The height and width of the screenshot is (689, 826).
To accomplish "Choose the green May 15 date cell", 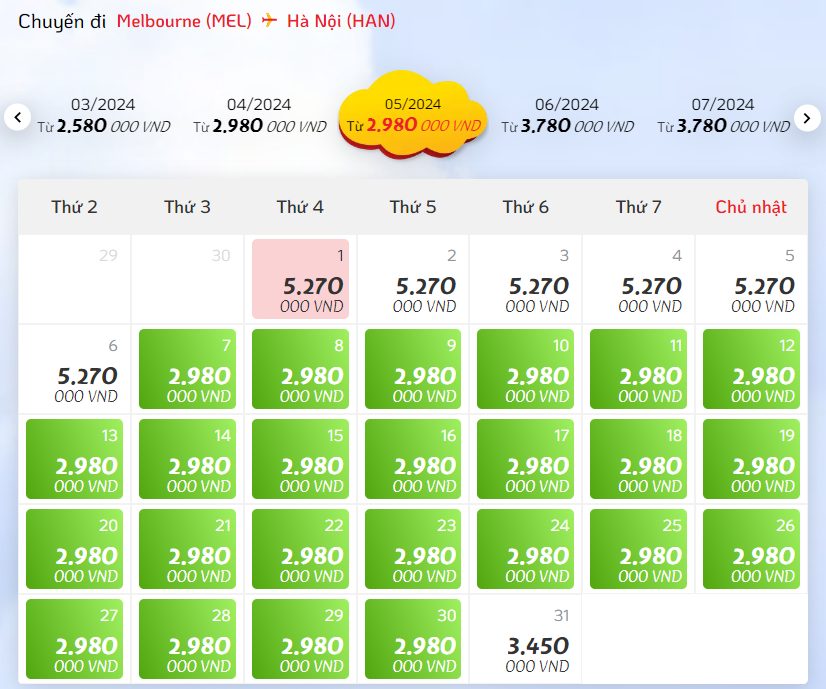I will (x=300, y=459).
